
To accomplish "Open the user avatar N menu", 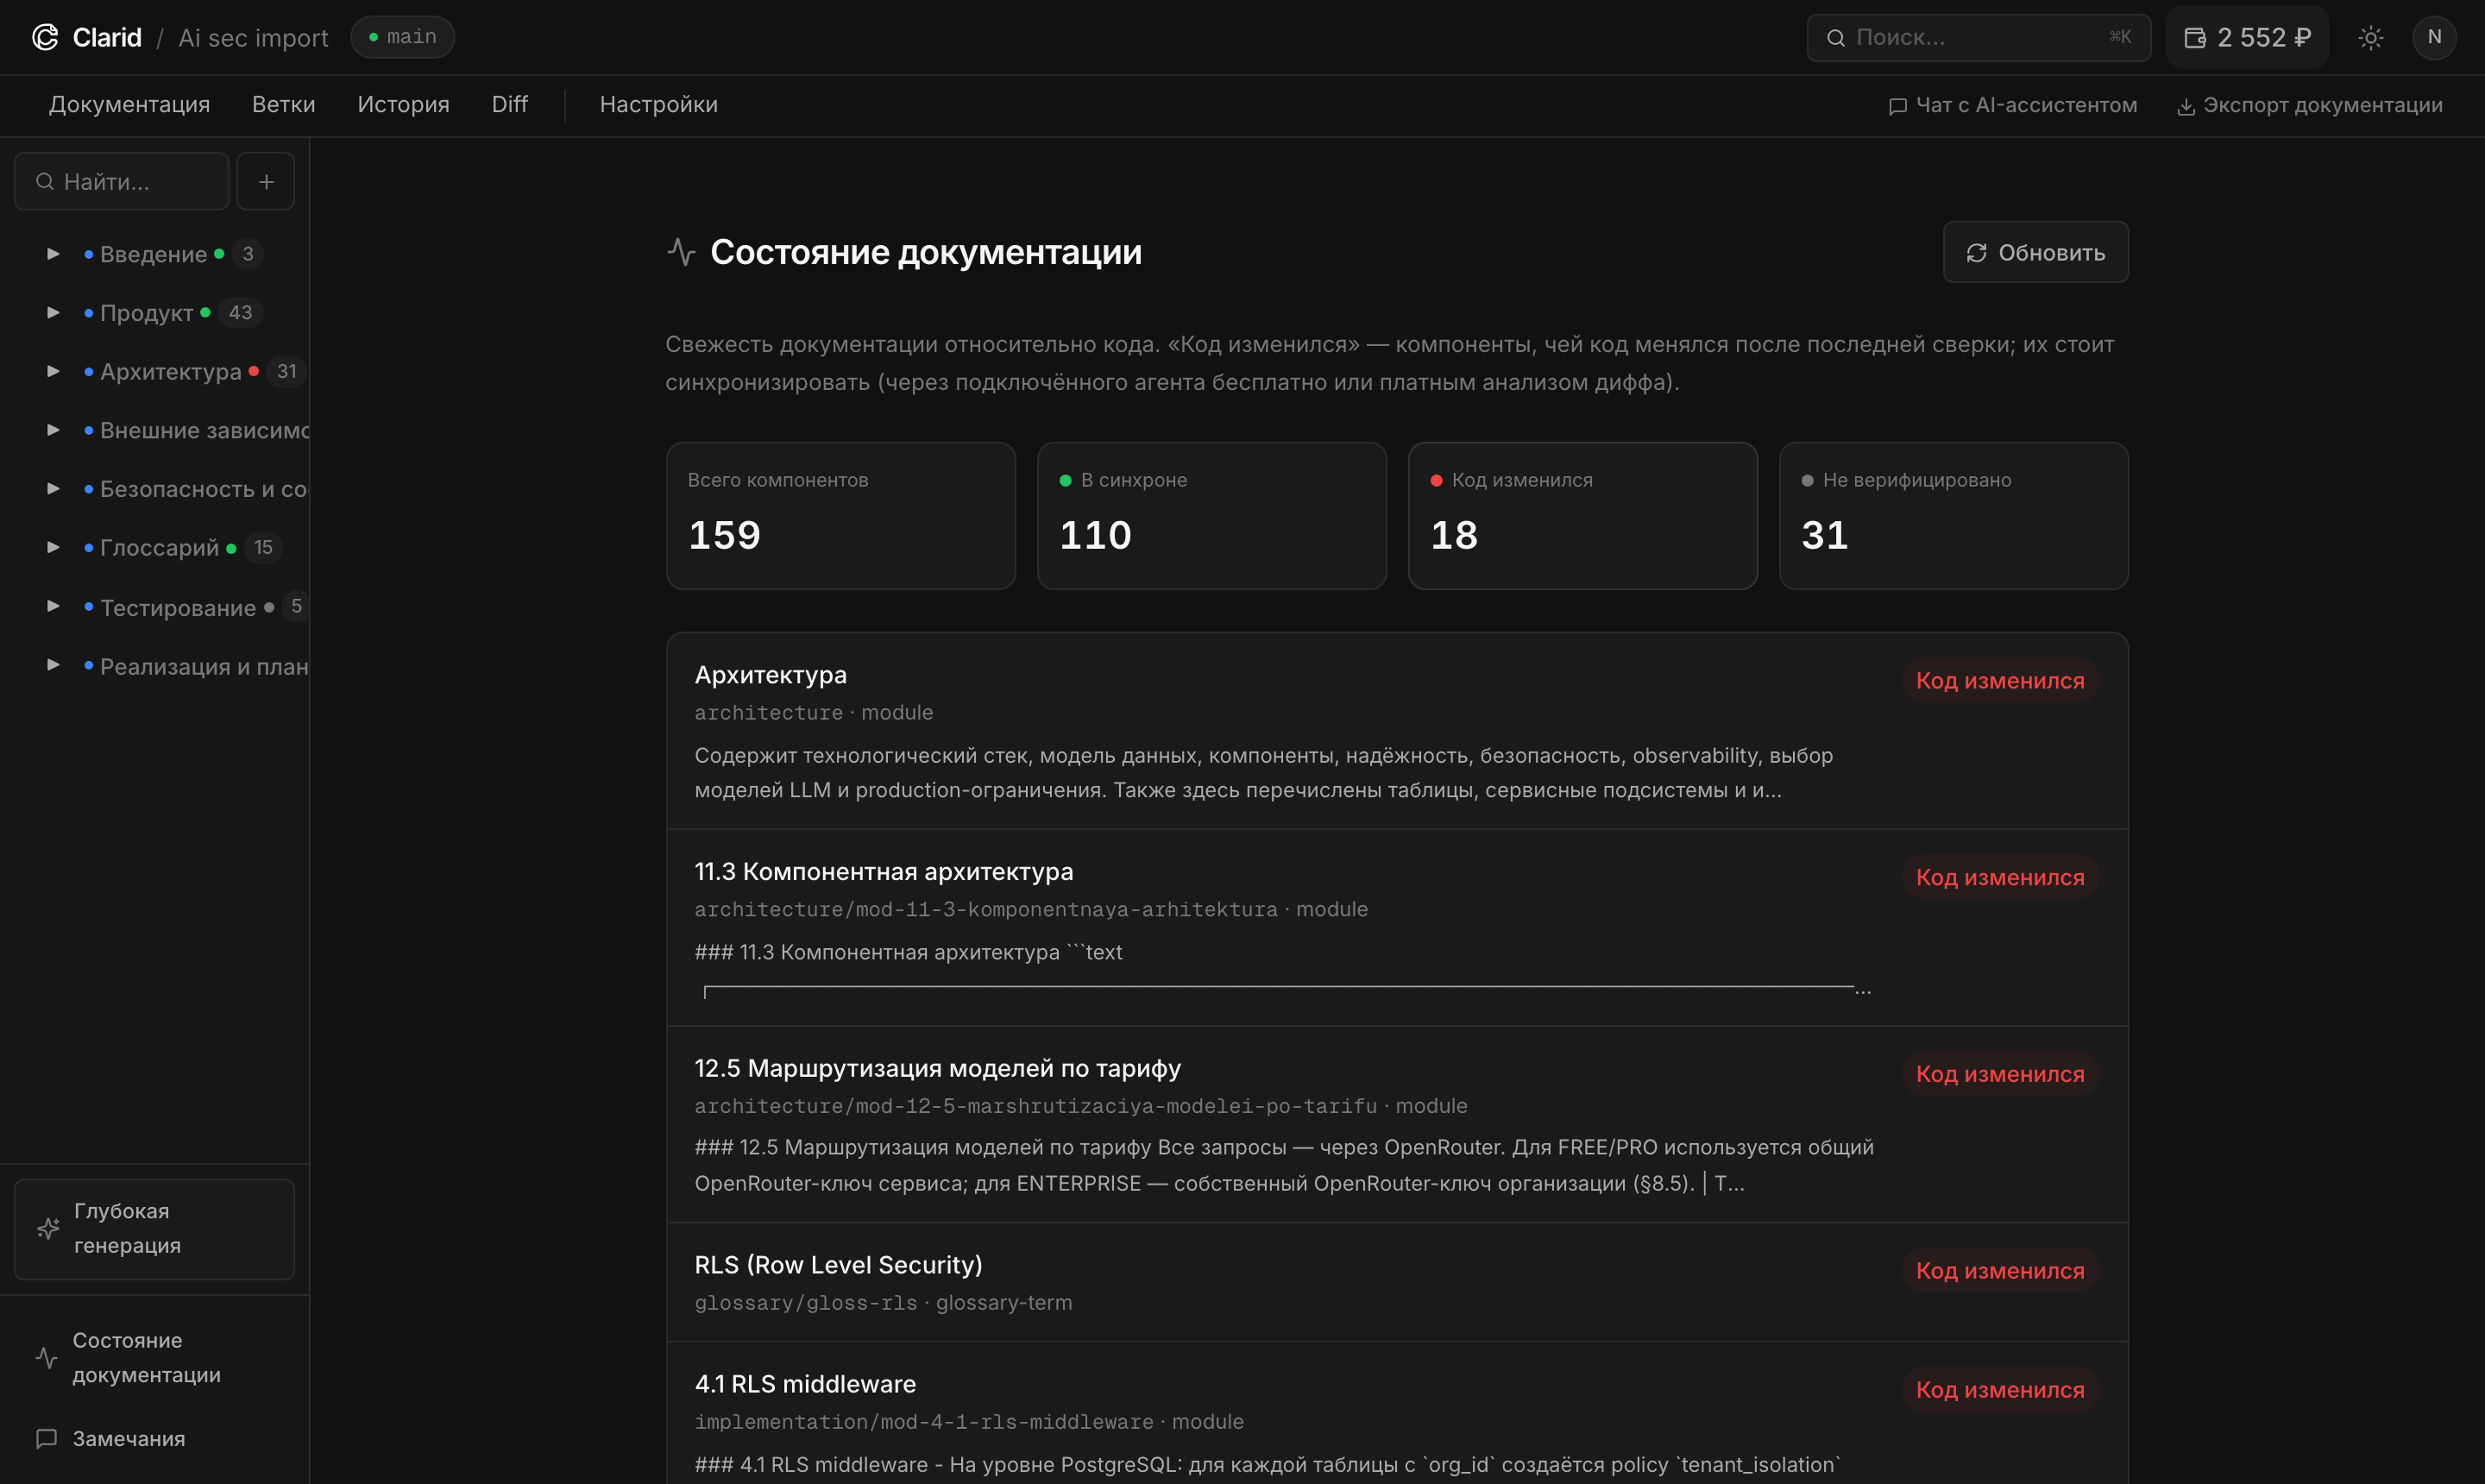I will point(2434,37).
